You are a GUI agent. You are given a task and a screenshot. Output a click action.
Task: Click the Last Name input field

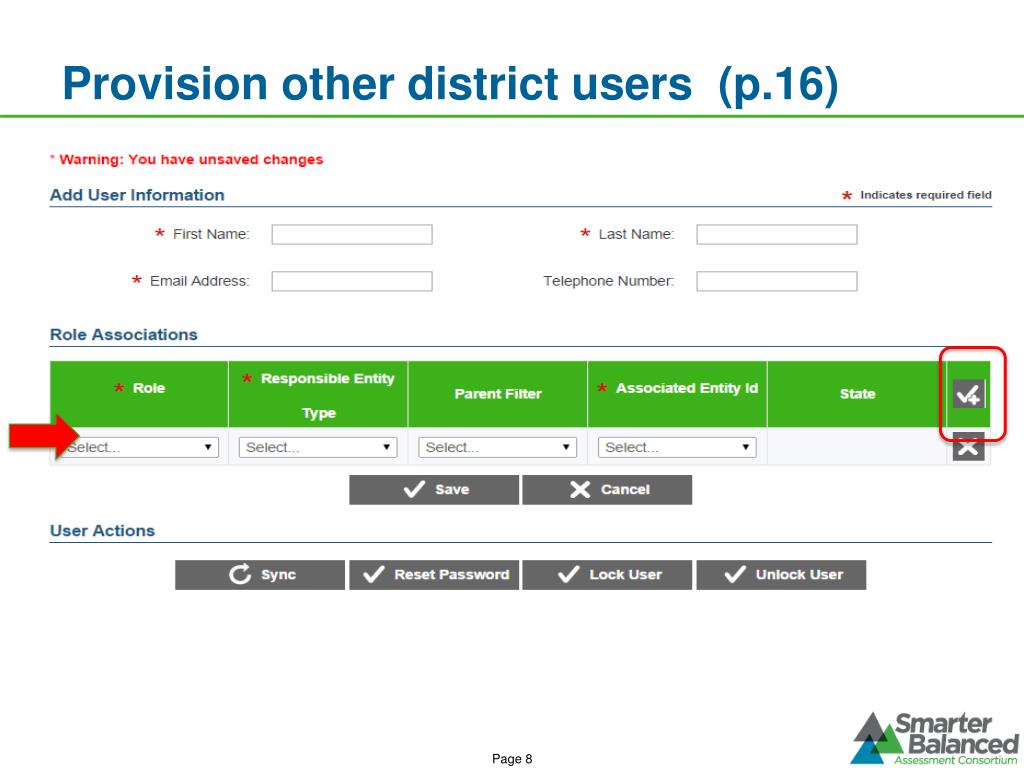(776, 234)
